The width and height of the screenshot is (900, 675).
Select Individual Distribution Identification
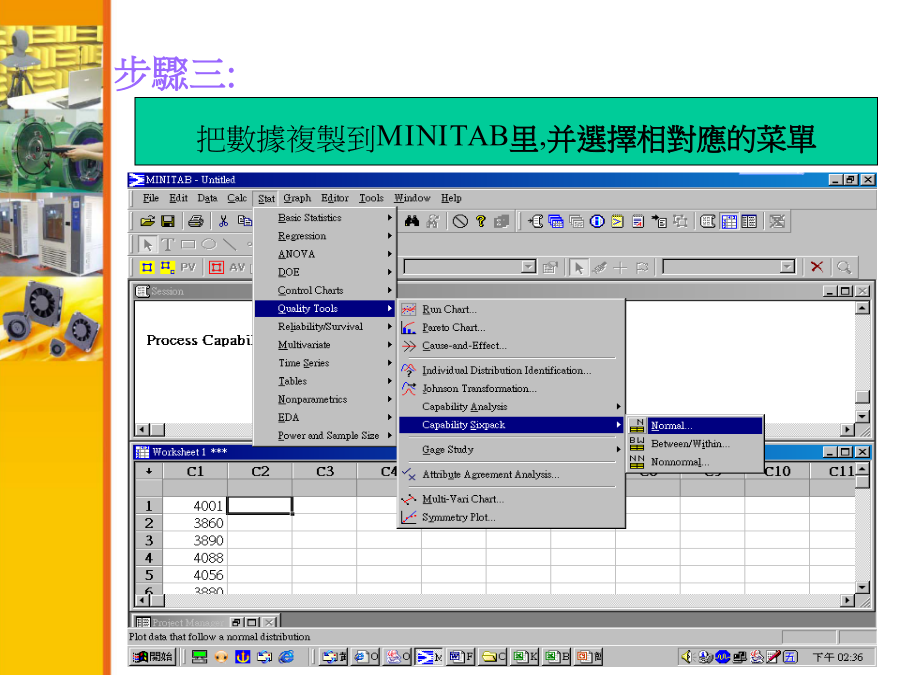[511, 370]
